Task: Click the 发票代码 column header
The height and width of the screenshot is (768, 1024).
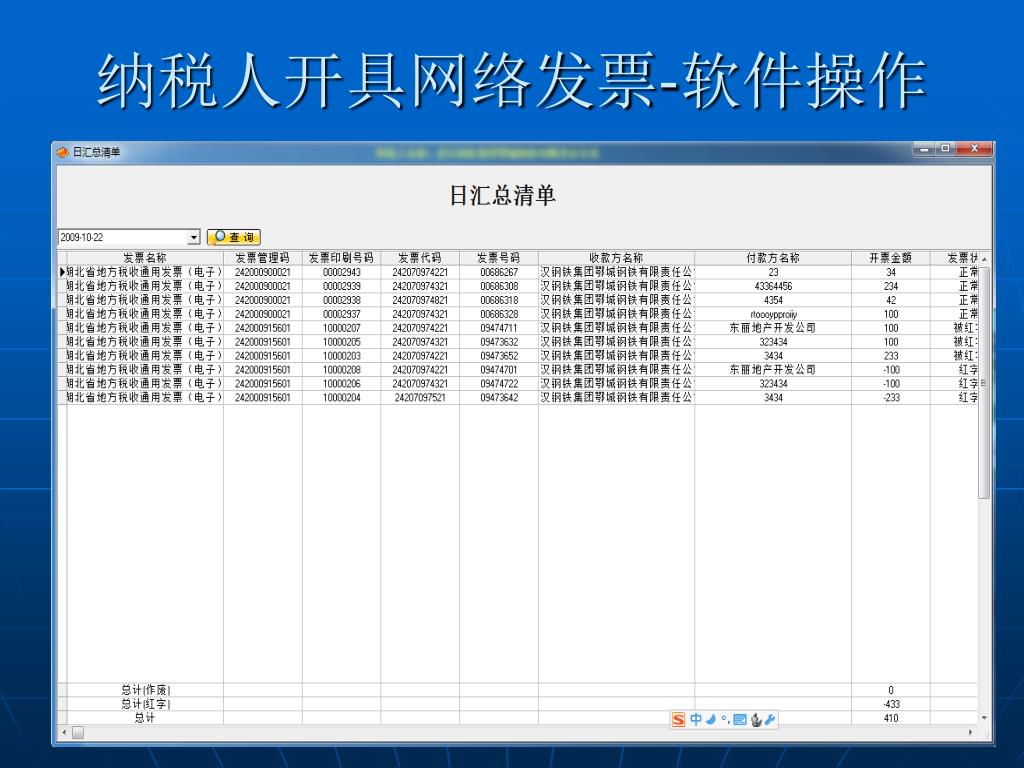Action: click(420, 257)
